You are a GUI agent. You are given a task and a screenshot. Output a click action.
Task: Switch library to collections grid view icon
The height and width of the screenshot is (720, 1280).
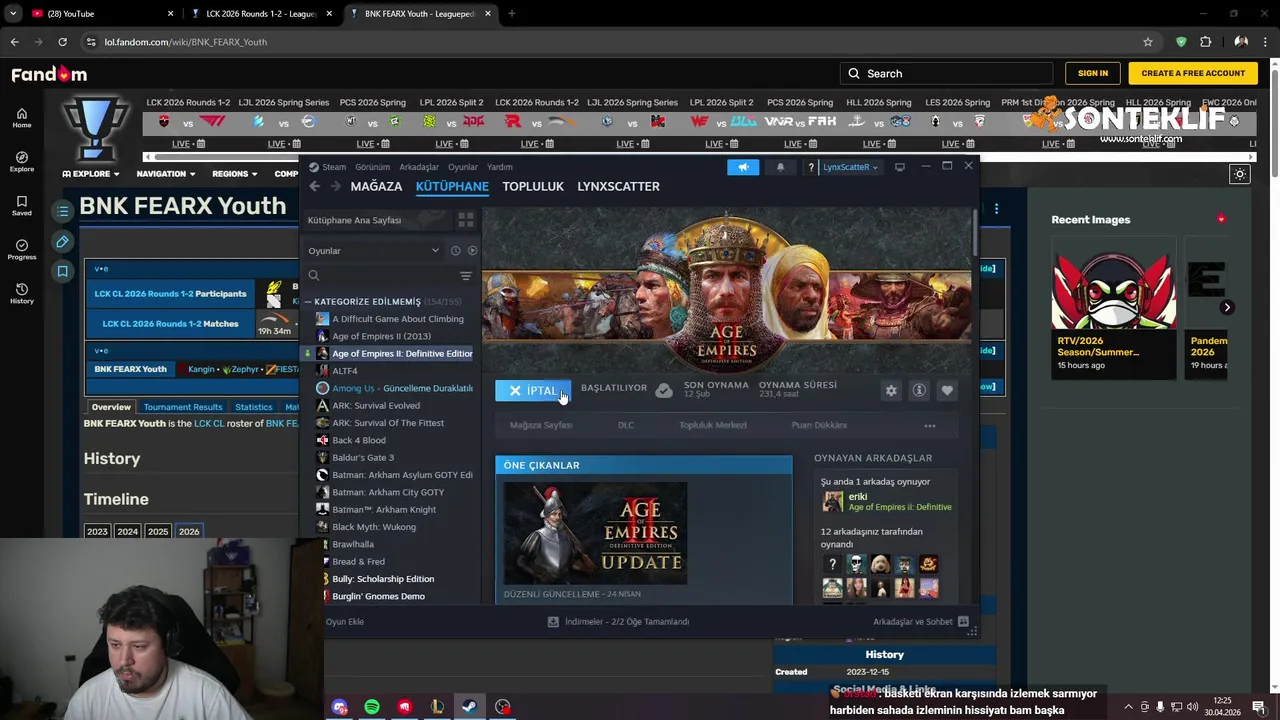[465, 220]
